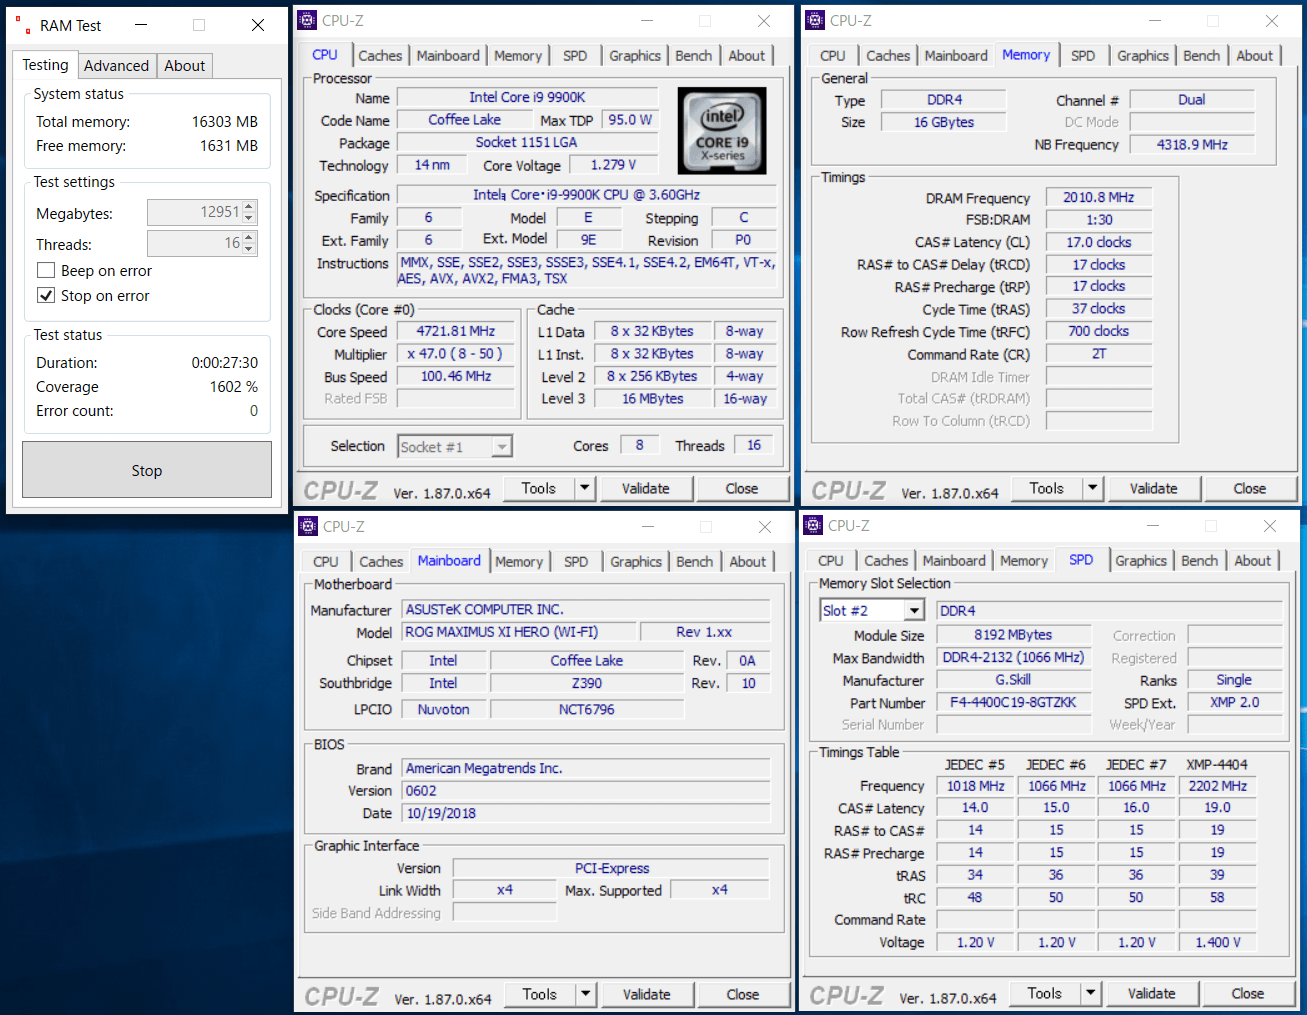1307x1015 pixels.
Task: Click the CPU-Z icon in the Mainboard window title bar
Action: tap(309, 527)
